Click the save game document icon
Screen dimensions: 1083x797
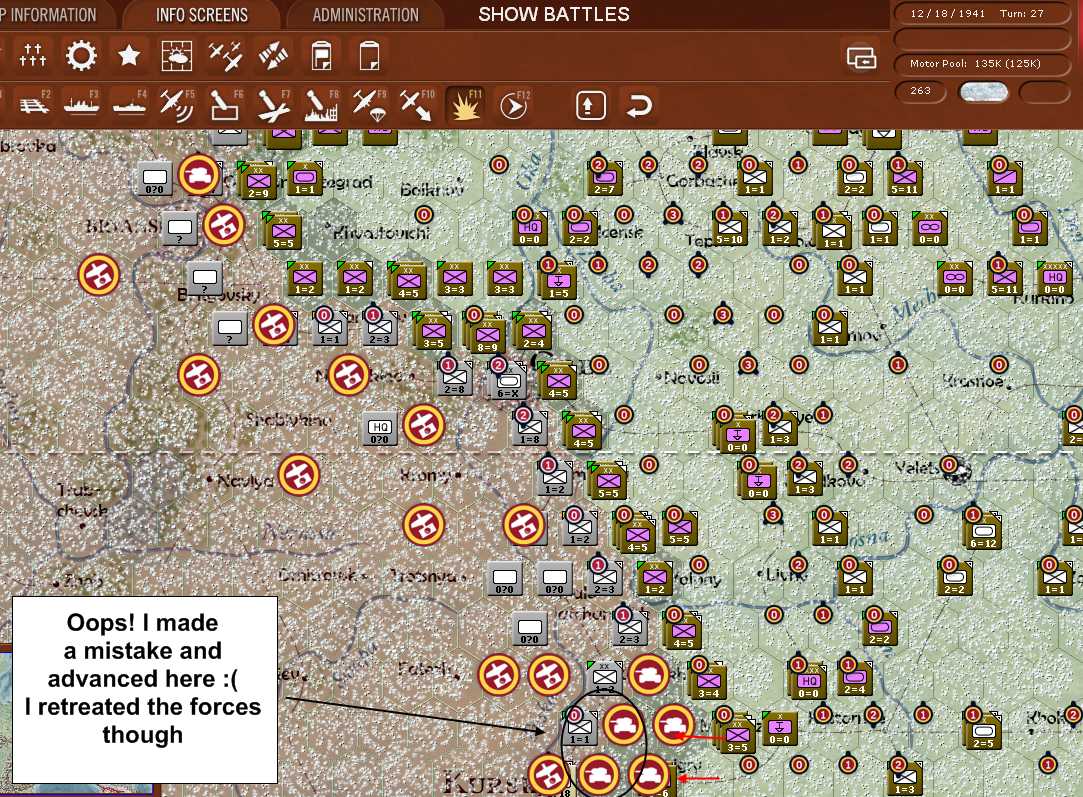point(321,56)
